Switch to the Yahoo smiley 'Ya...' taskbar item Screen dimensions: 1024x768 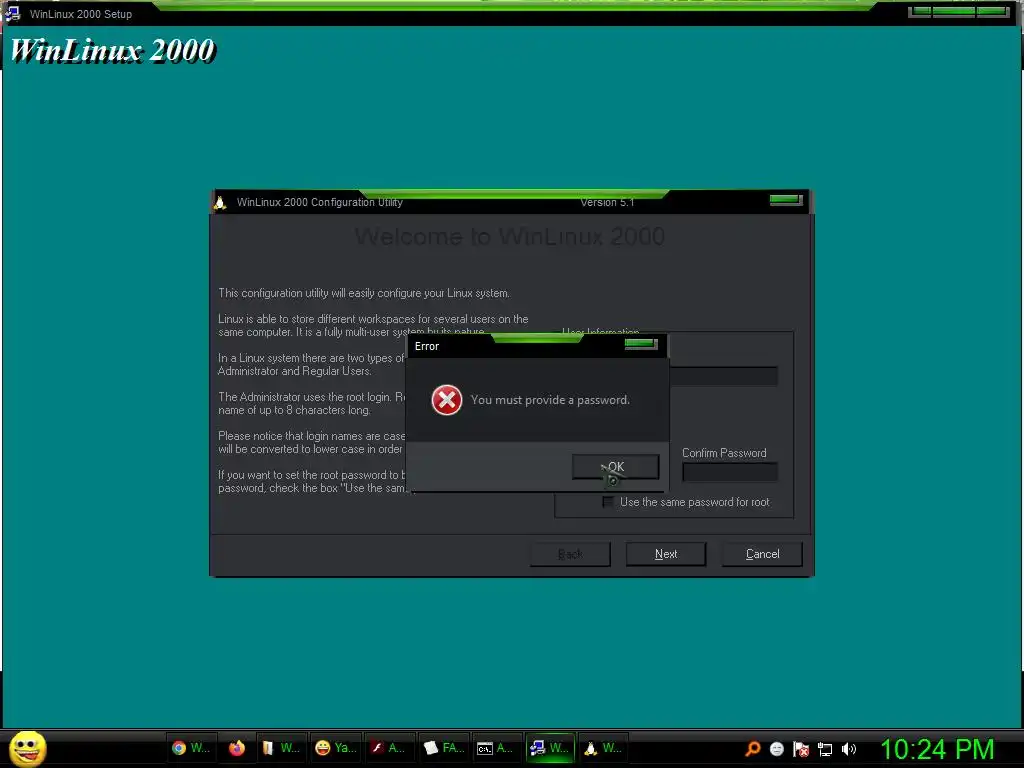point(335,748)
